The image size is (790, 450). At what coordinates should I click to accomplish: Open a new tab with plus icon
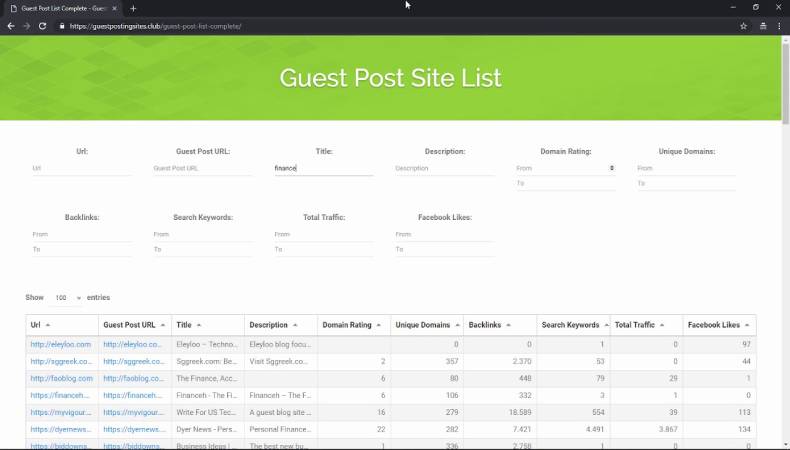point(133,8)
